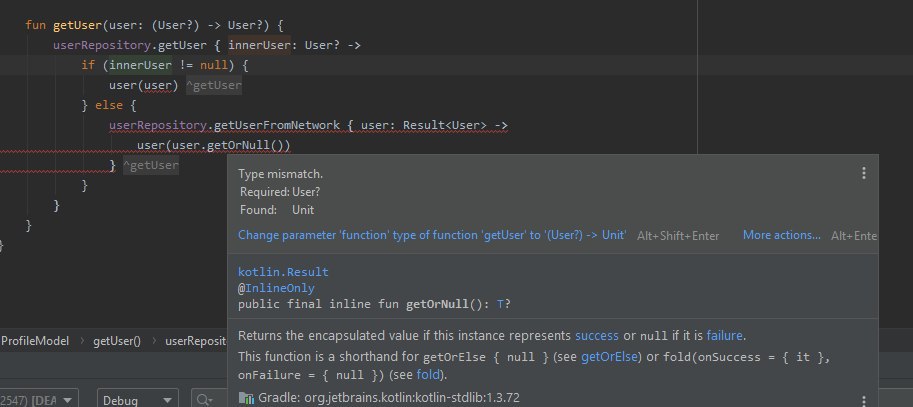Click 'getOrNull()' in the function signature of the popup
Viewport: 913px width, 407px height.
point(444,304)
